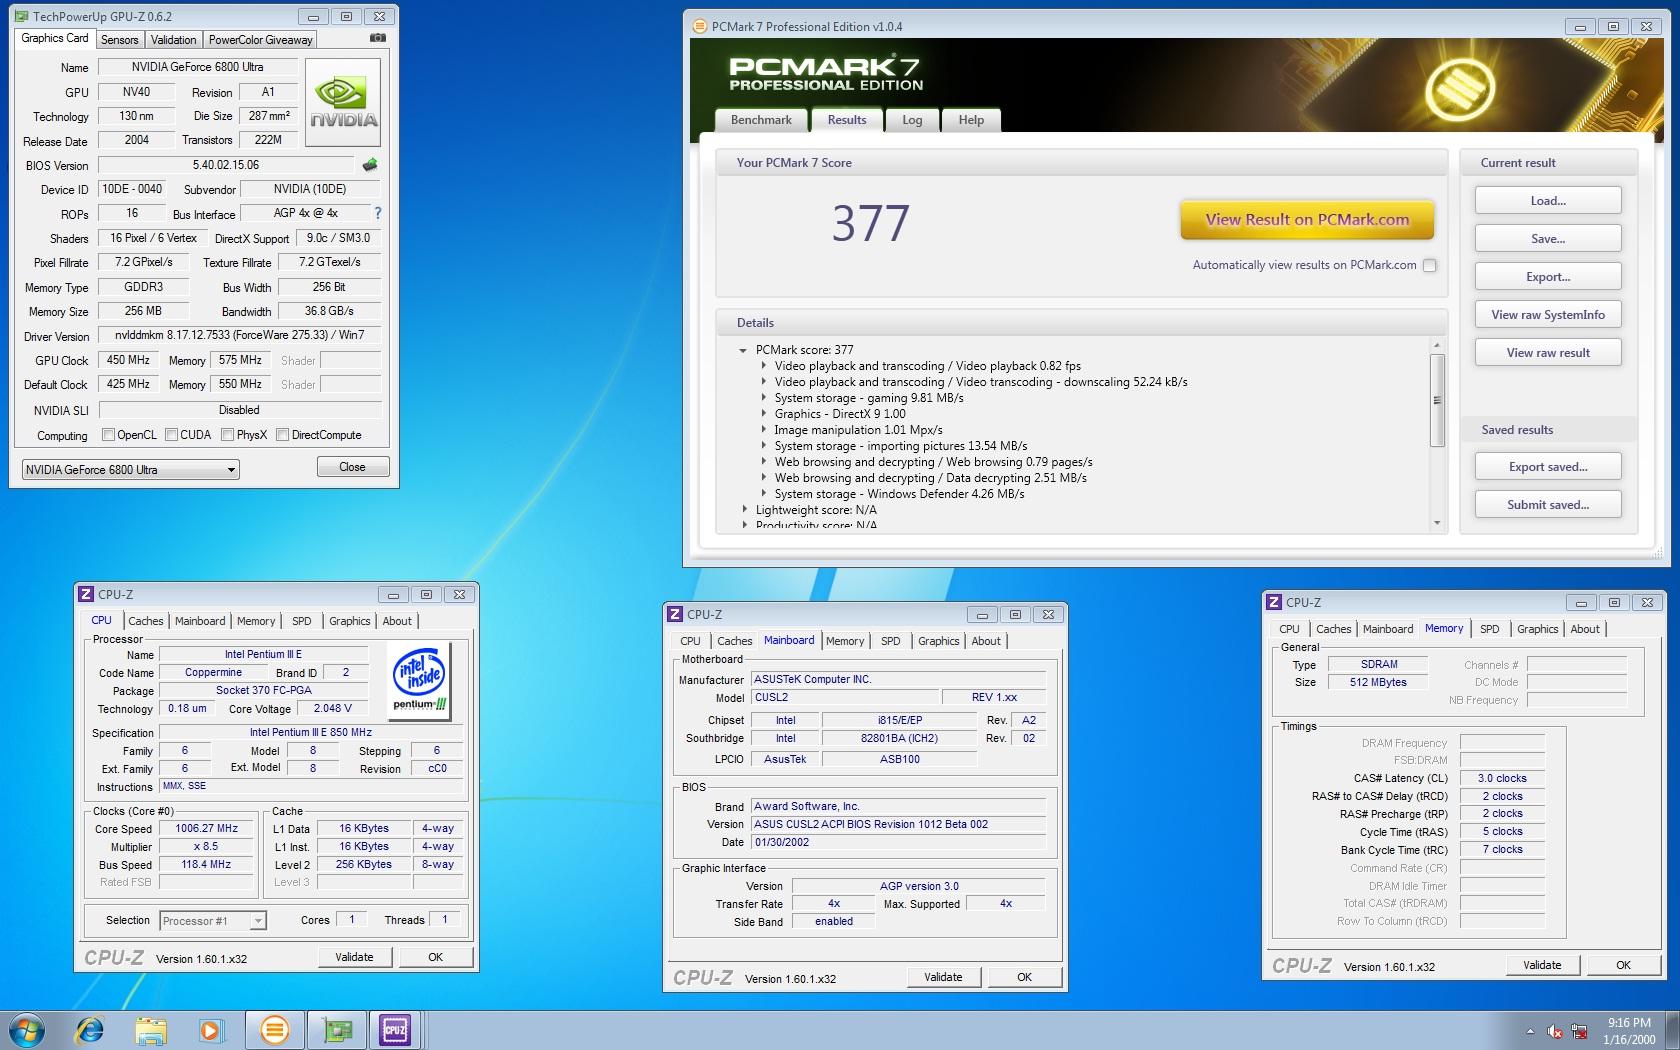Screen dimensions: 1680x1050
Task: Open the GPU-Z Validation tab
Action: (173, 40)
